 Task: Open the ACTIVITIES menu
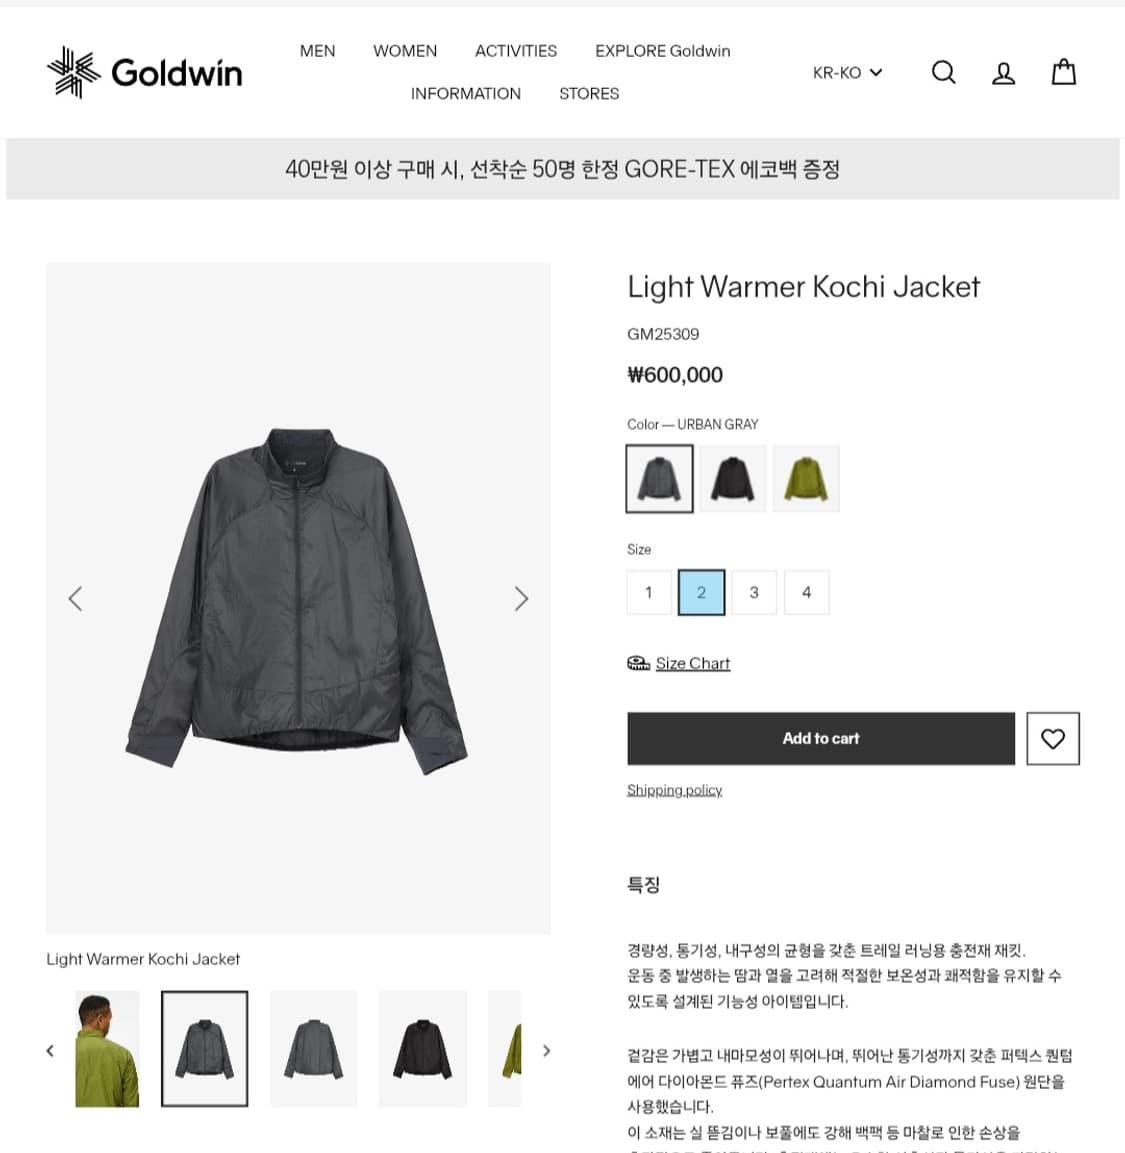pos(516,51)
